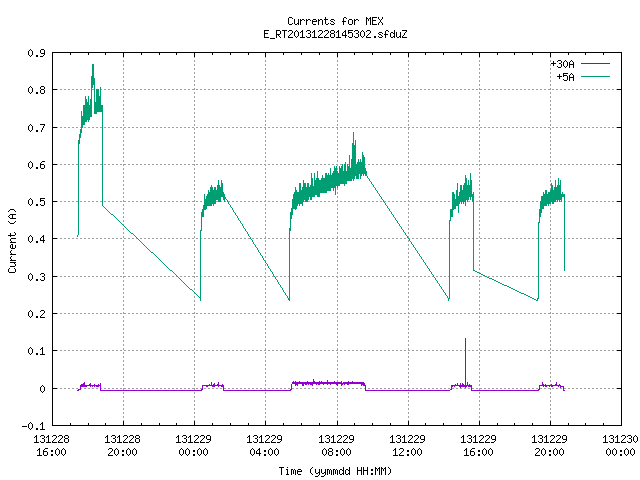This screenshot has height=480, width=640.
Task: Click the 0.3 y-axis tick label
Action: (36, 277)
